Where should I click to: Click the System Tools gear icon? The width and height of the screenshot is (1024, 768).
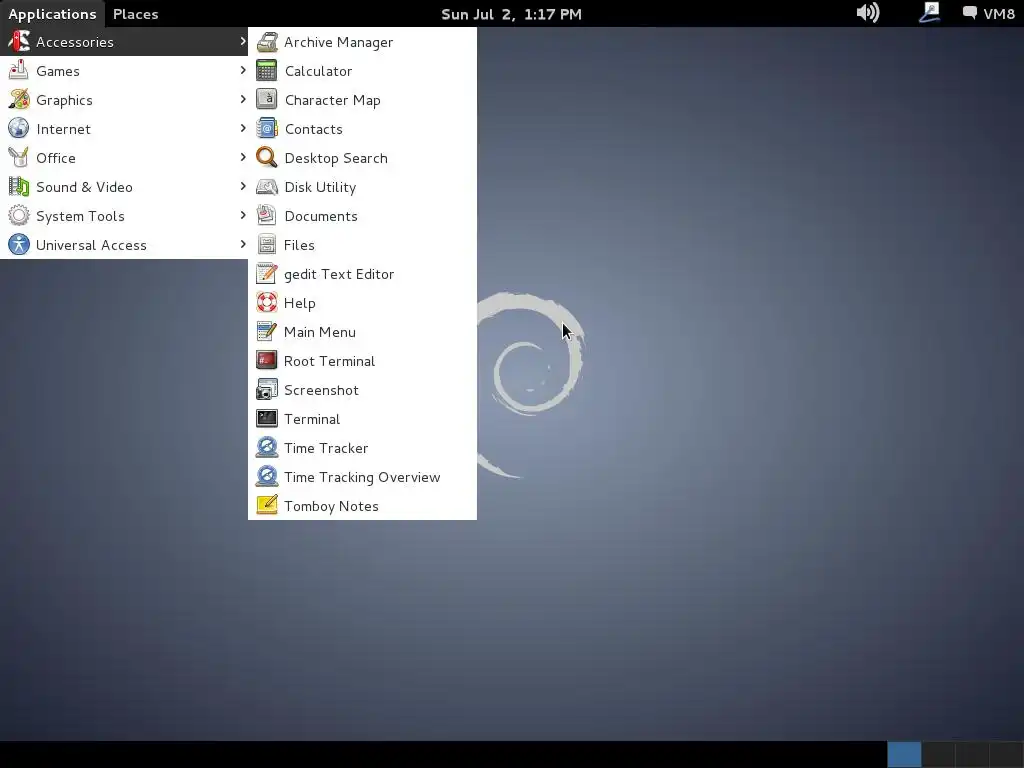[x=18, y=216]
